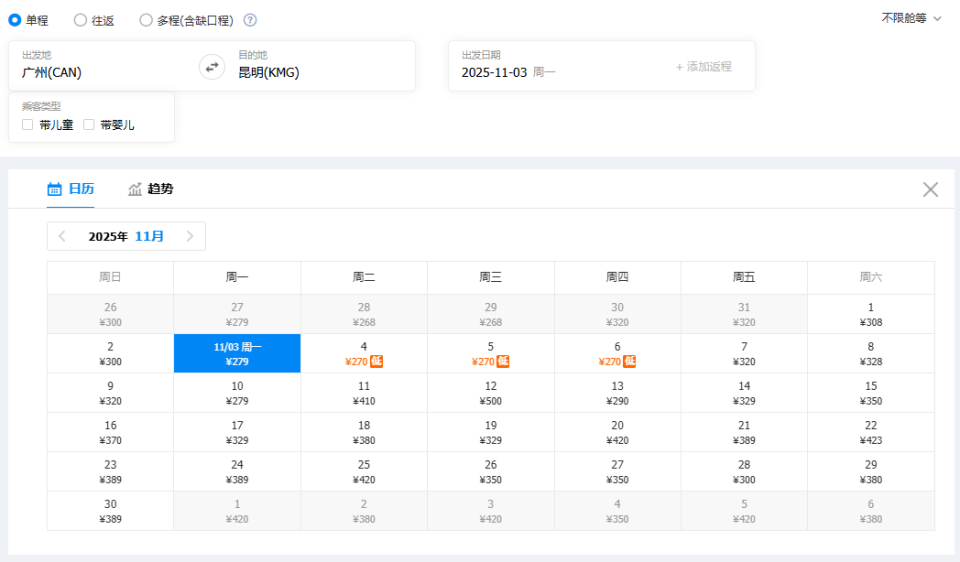Select October 27 priced ¥279
The height and width of the screenshot is (562, 960).
[x=237, y=314]
